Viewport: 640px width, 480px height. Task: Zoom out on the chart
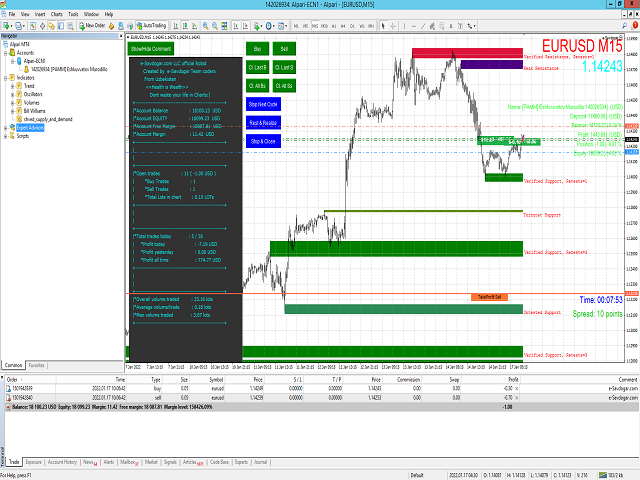tap(215, 26)
